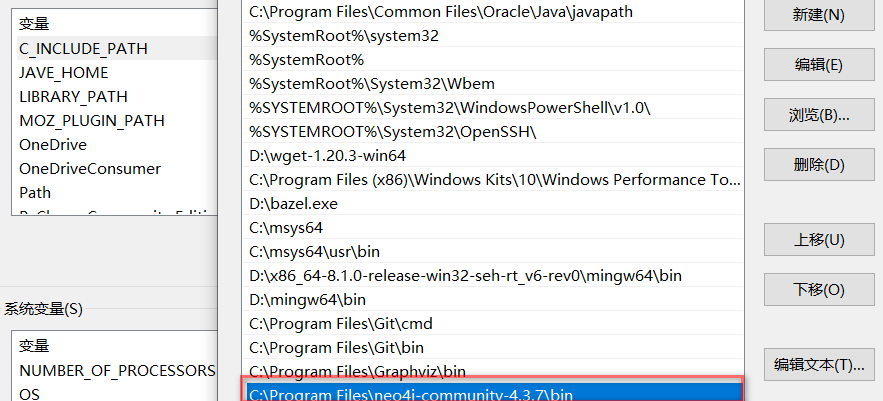883x401 pixels.
Task: Select the x86_64-8.1.0-release mingw64\bin entry
Action: pos(493,275)
